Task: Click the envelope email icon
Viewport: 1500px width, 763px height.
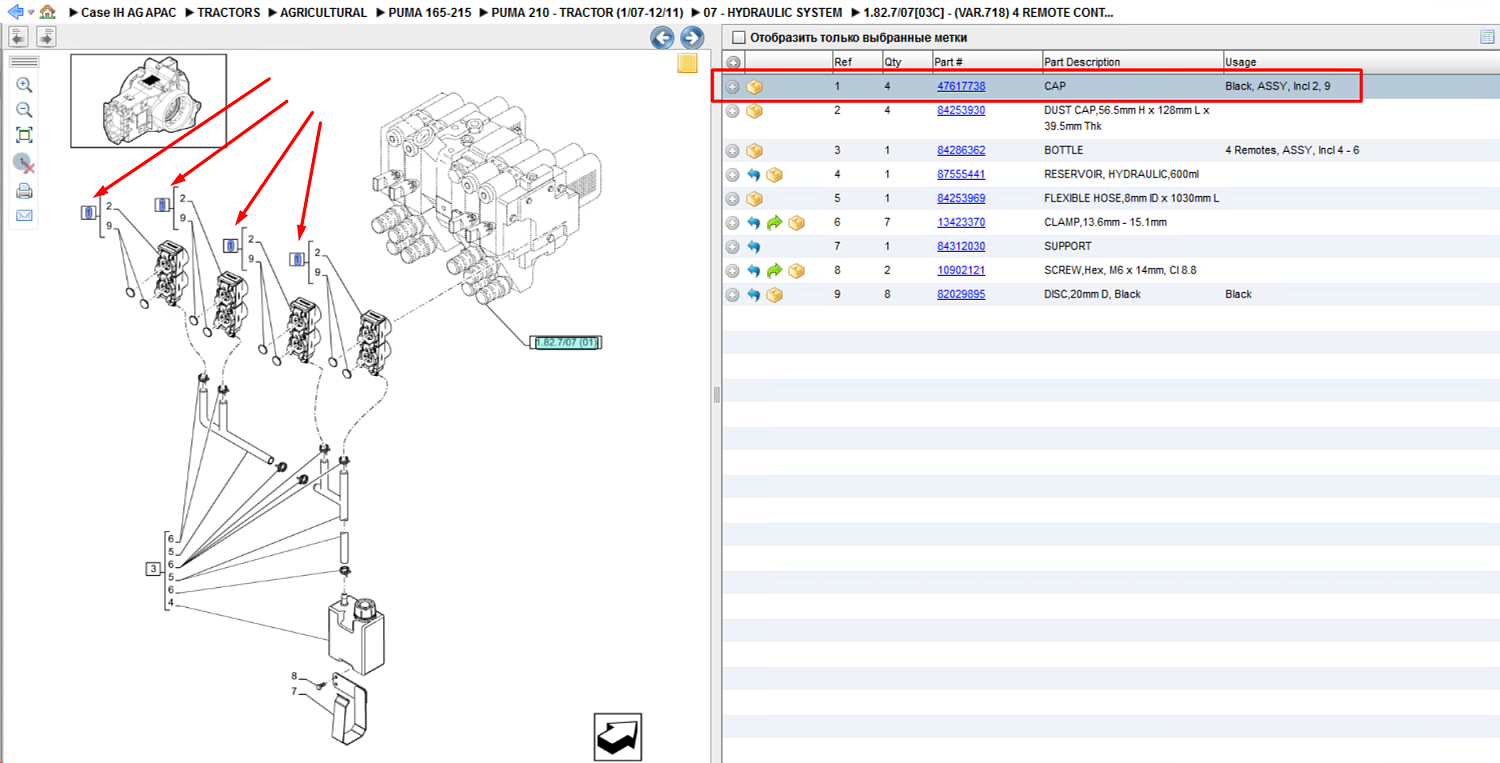Action: coord(25,215)
